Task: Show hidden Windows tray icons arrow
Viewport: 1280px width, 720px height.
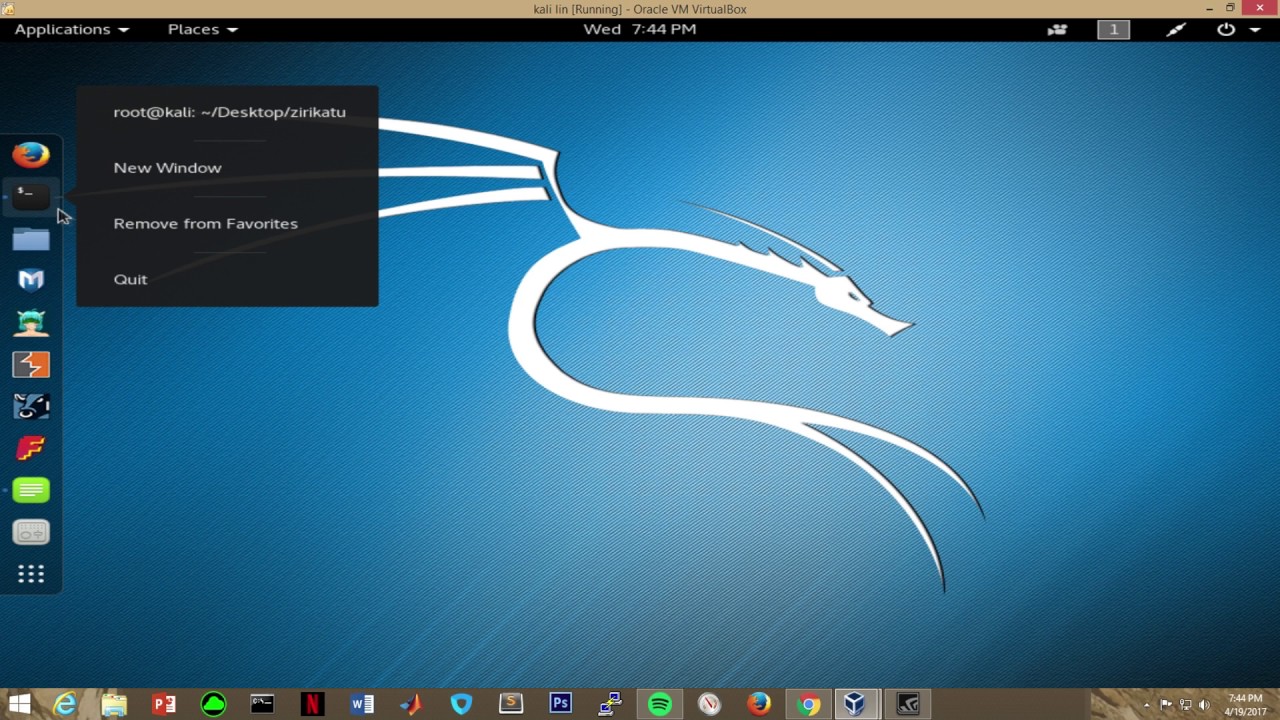Action: [1147, 704]
